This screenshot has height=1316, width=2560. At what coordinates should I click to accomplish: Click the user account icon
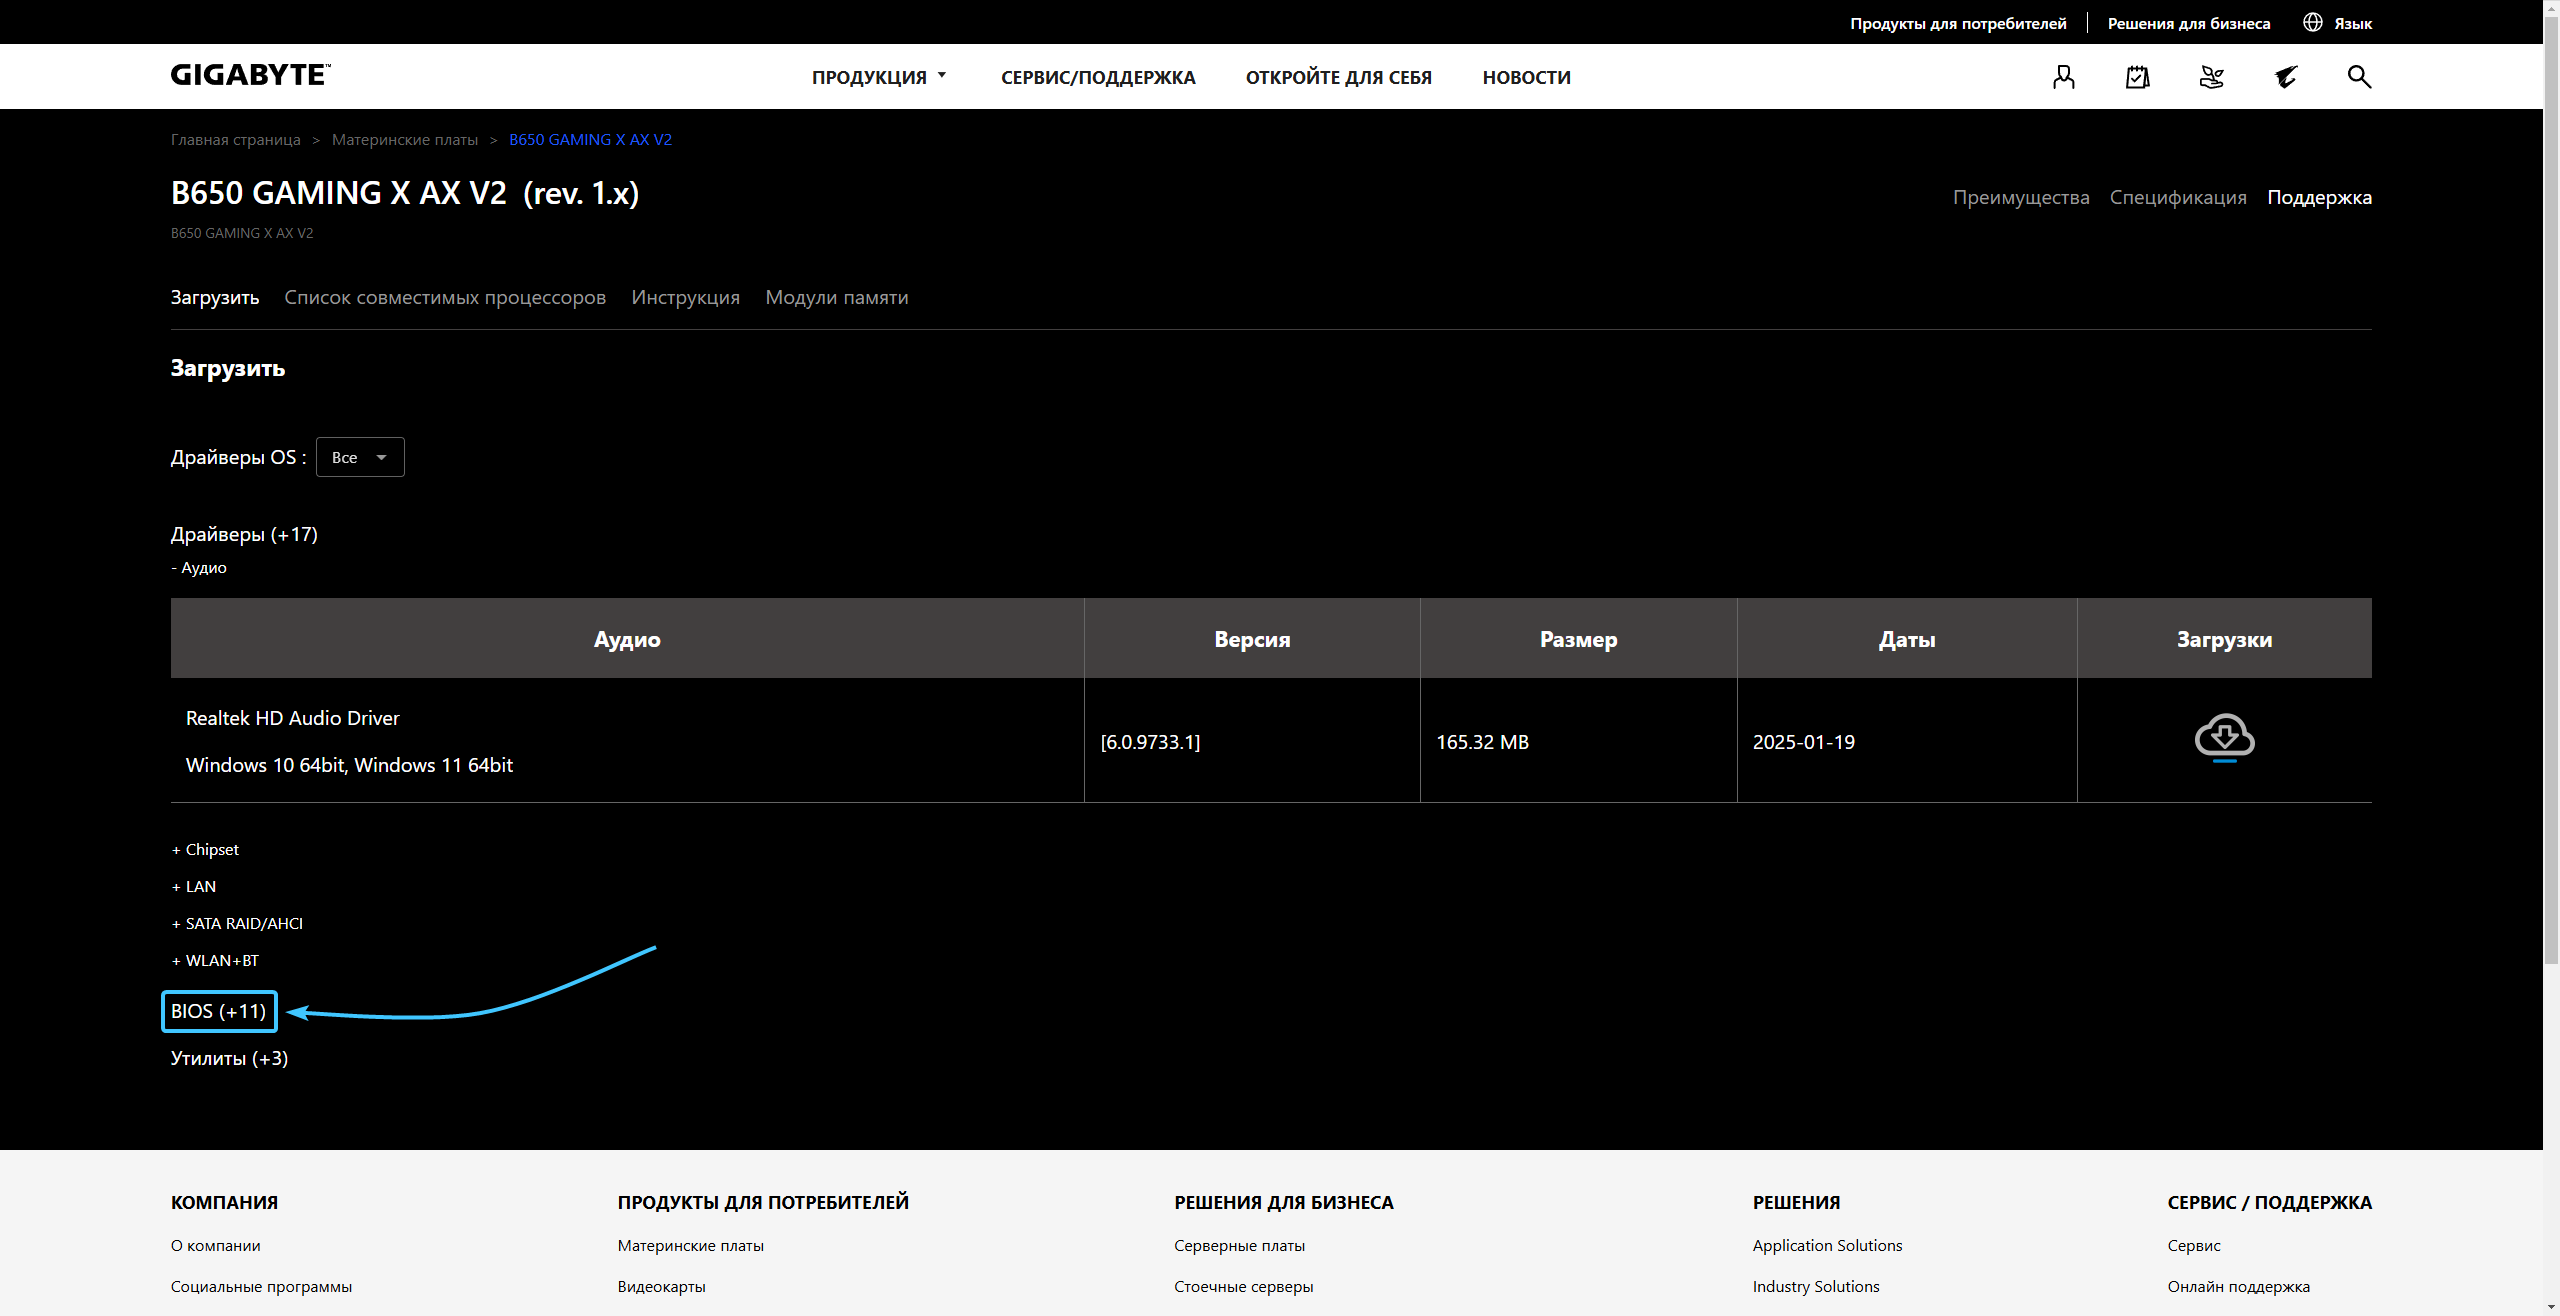pyautogui.click(x=2063, y=77)
